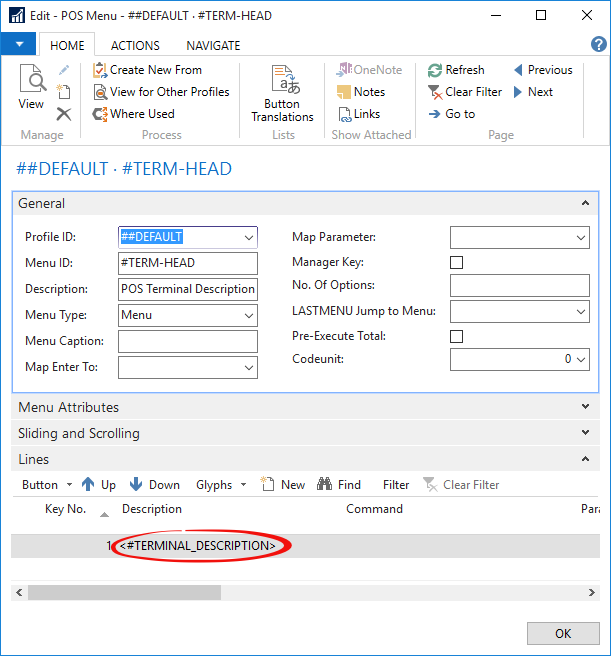Click the OK button
The image size is (611, 656).
(562, 633)
